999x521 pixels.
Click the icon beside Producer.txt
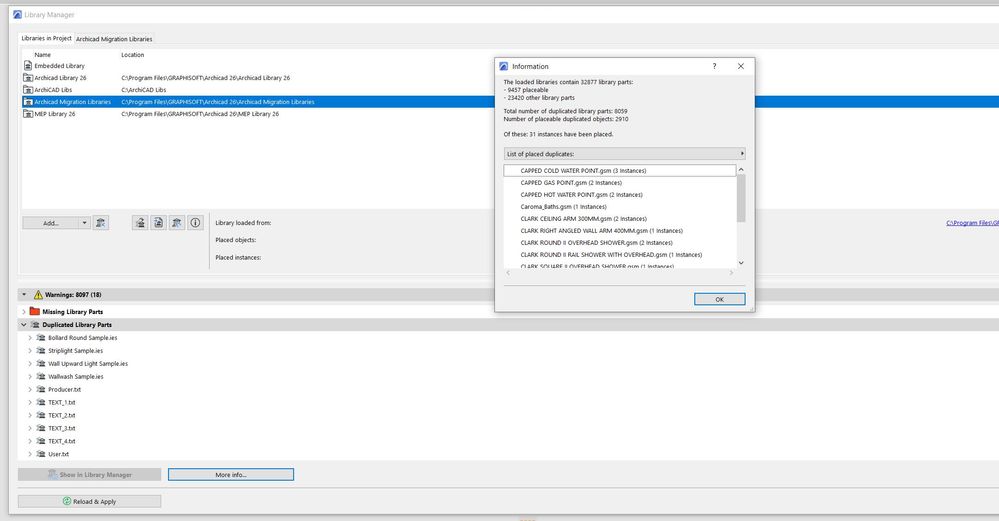tap(41, 389)
